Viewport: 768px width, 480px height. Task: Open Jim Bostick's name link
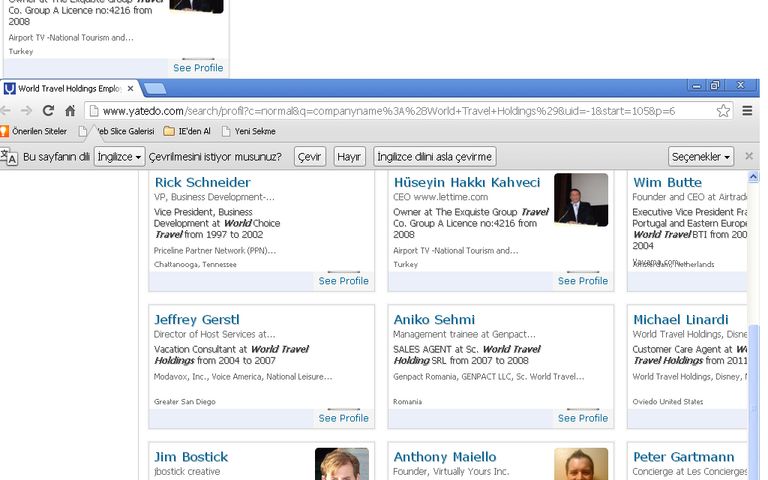pyautogui.click(x=191, y=457)
